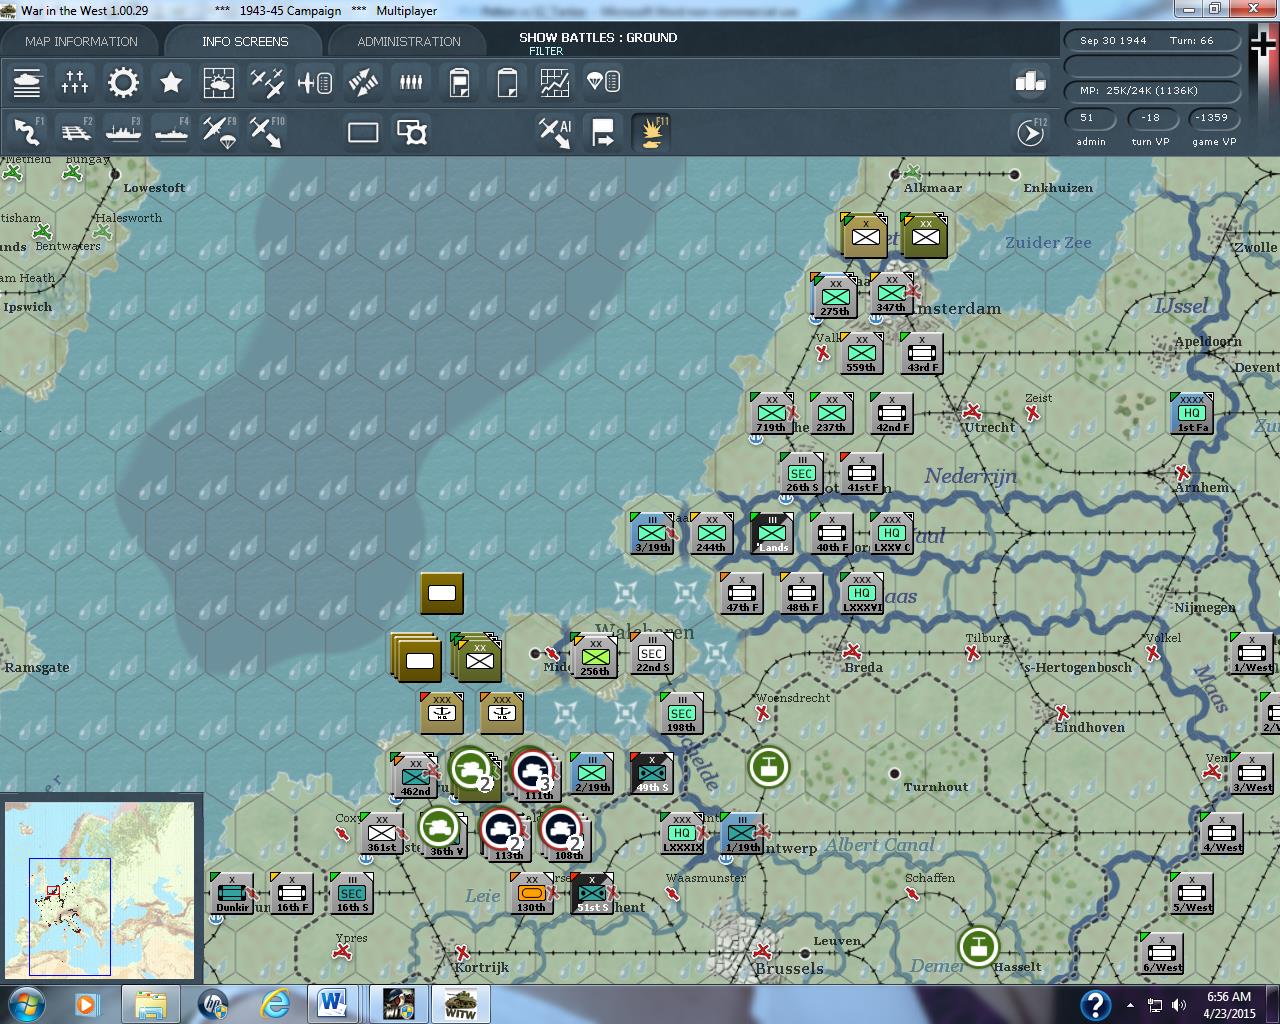Open the order of battle tank icon
Screen dimensions: 1280x1024
pyautogui.click(x=27, y=82)
